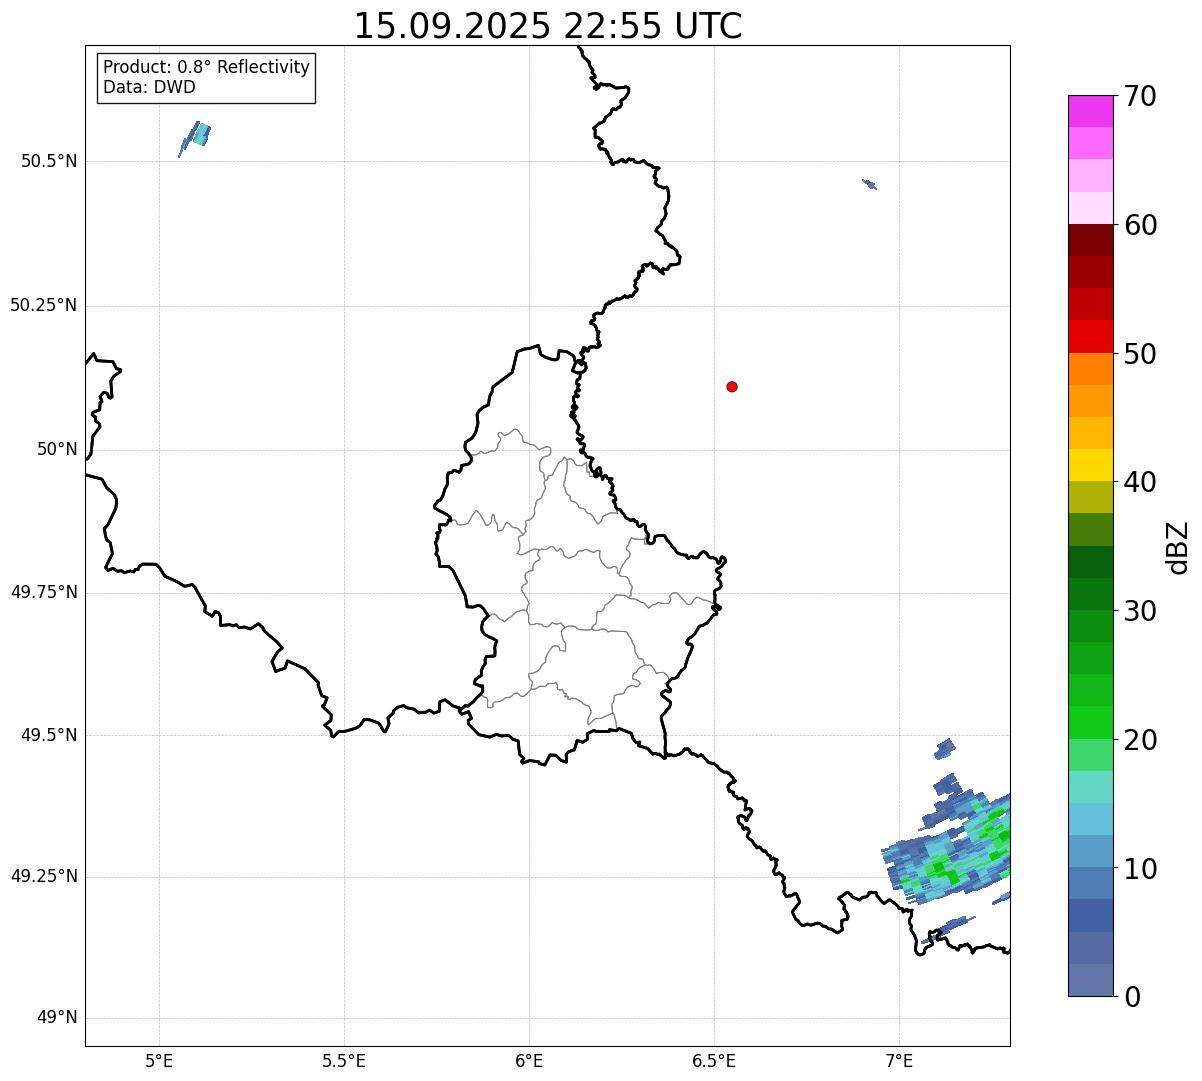This screenshot has width=1202, height=1081.
Task: Click the Data: DWD label
Action: coord(149,87)
